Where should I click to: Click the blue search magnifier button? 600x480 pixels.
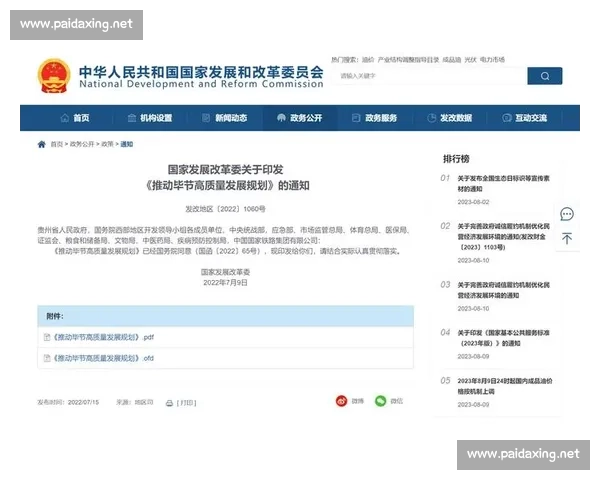pos(545,76)
